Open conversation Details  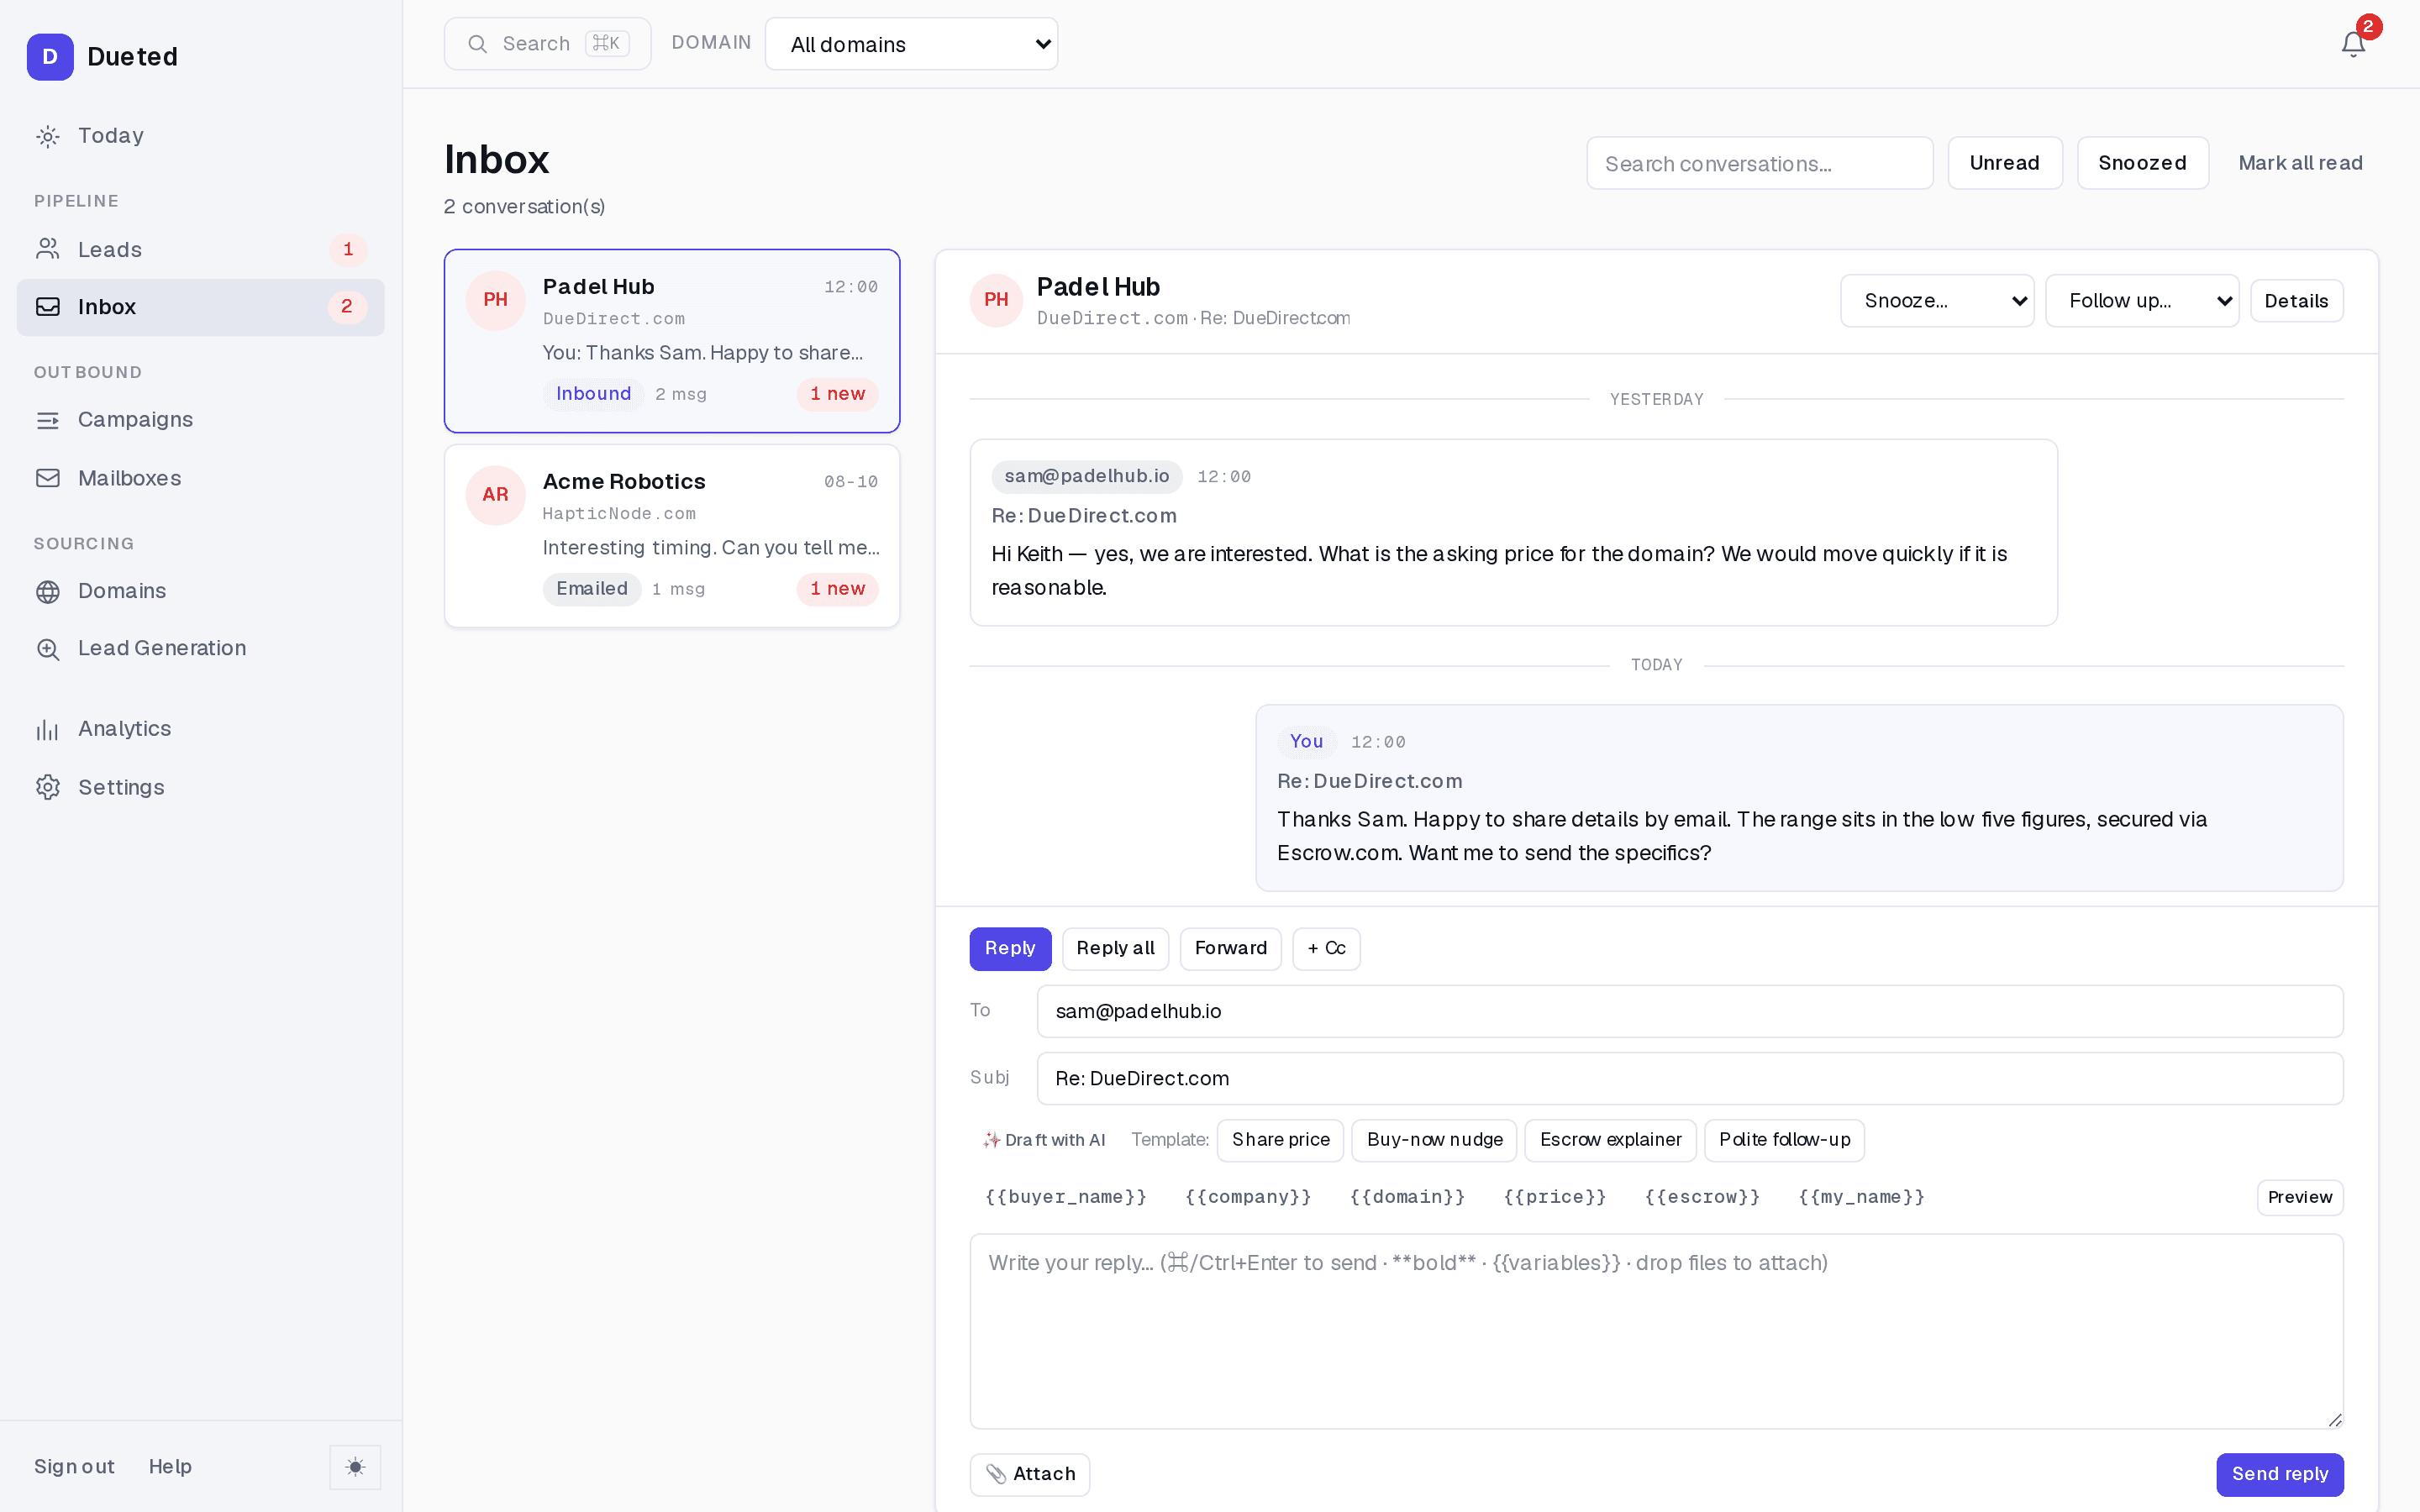pyautogui.click(x=2296, y=301)
